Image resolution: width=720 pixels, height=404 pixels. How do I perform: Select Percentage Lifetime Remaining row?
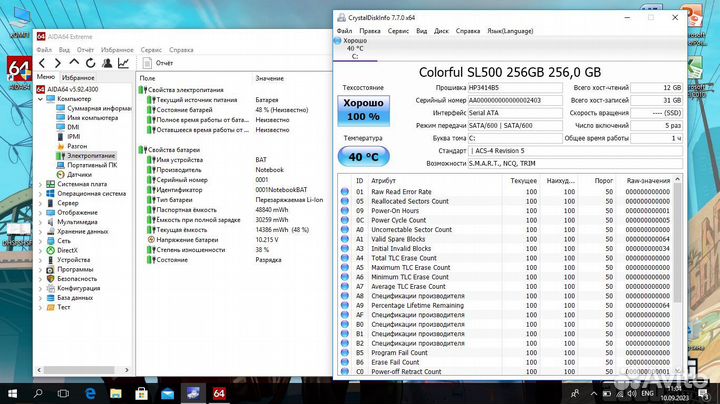[507, 305]
